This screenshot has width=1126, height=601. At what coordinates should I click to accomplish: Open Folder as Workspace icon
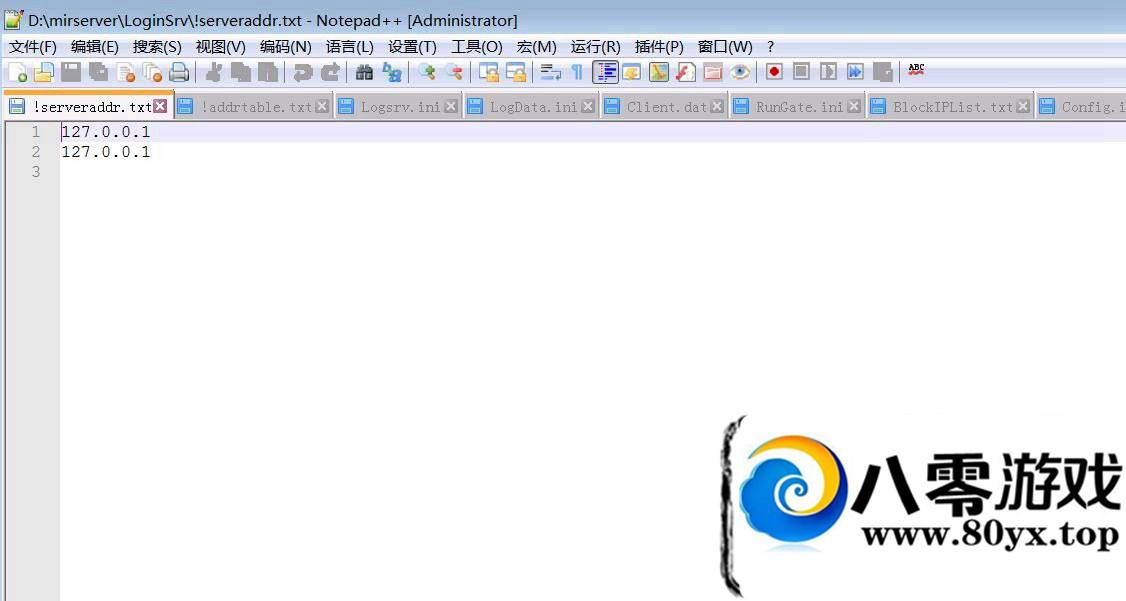point(712,72)
